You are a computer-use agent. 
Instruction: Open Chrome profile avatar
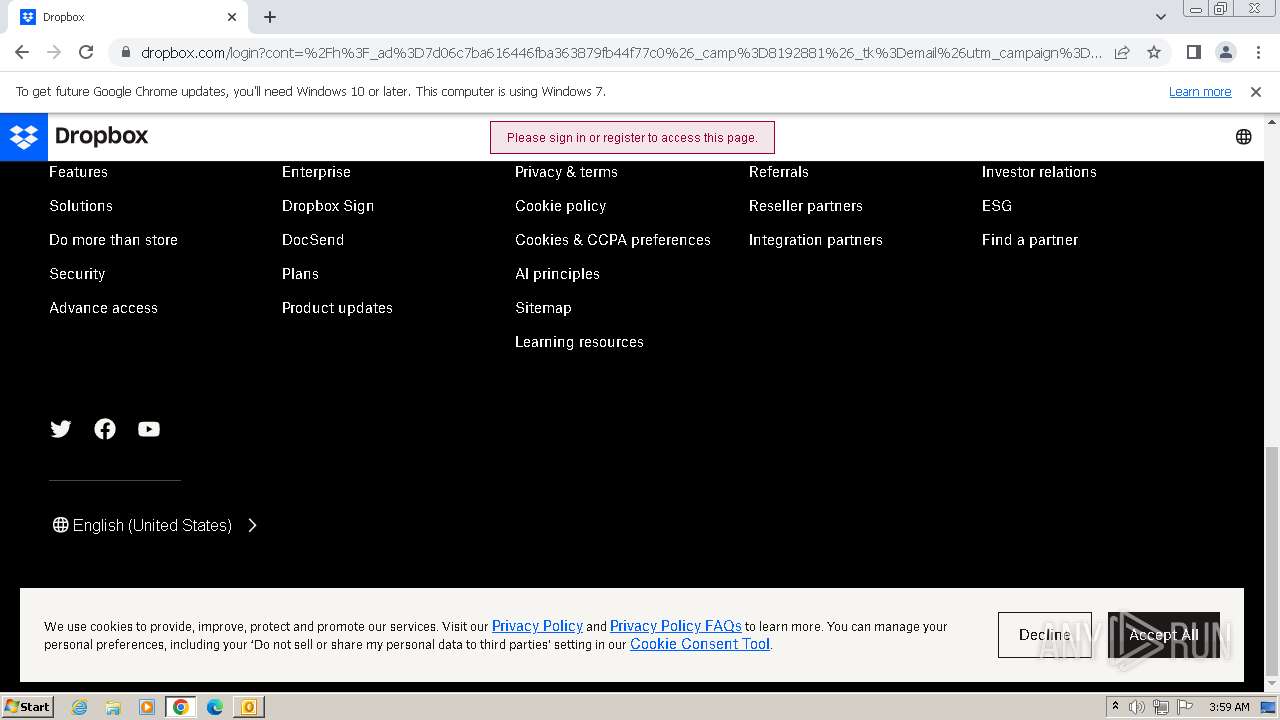tap(1225, 52)
